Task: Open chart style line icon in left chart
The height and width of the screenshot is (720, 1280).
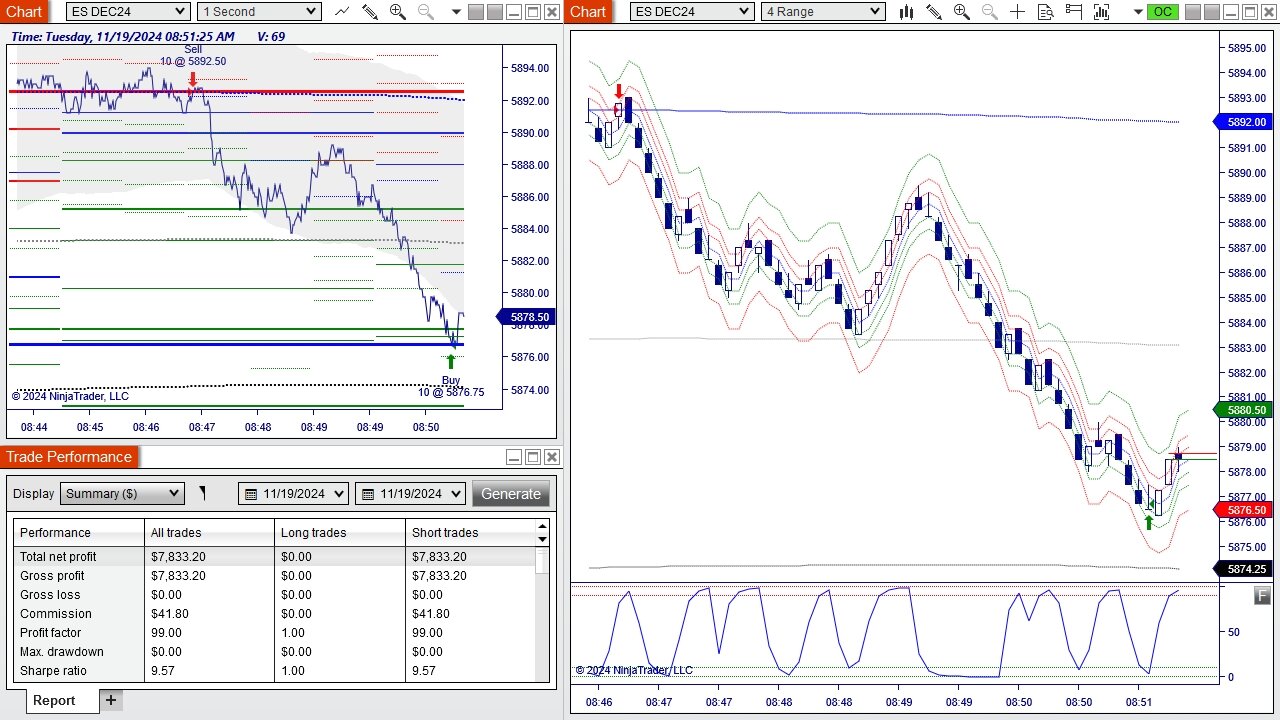Action: (x=342, y=12)
